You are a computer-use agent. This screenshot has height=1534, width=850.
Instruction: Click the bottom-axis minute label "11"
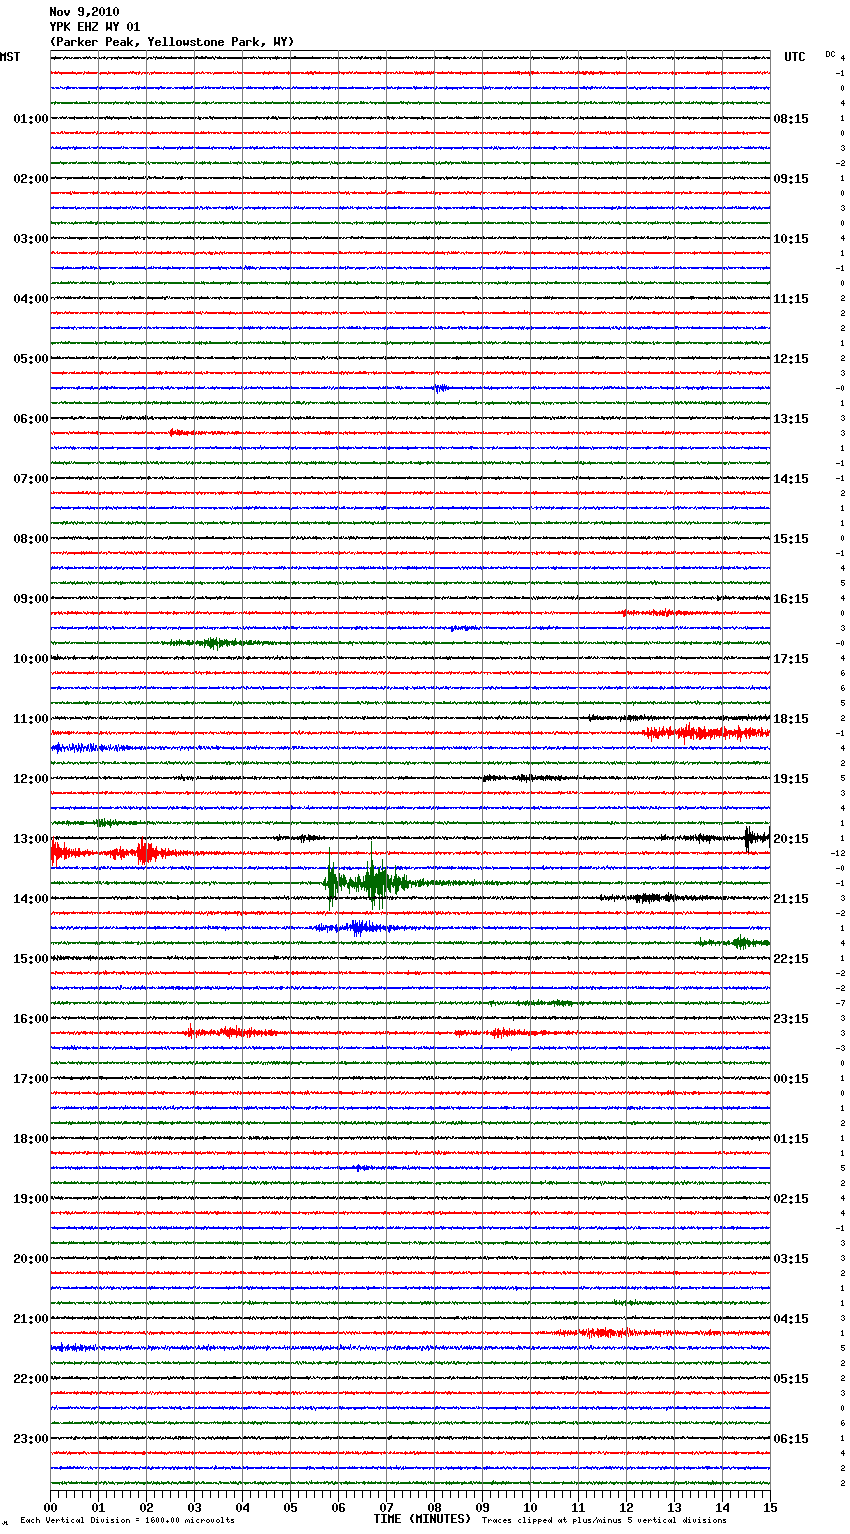point(578,1507)
